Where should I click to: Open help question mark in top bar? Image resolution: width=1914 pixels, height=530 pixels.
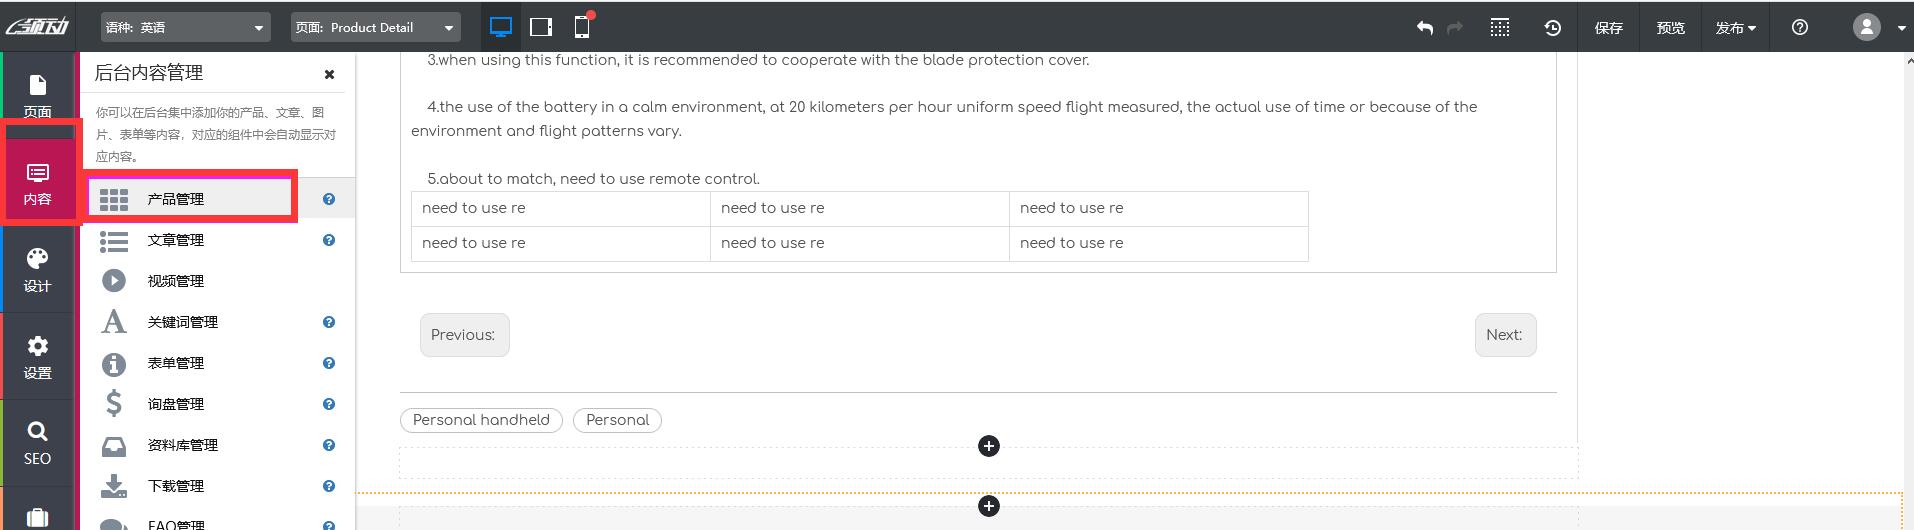point(1799,28)
